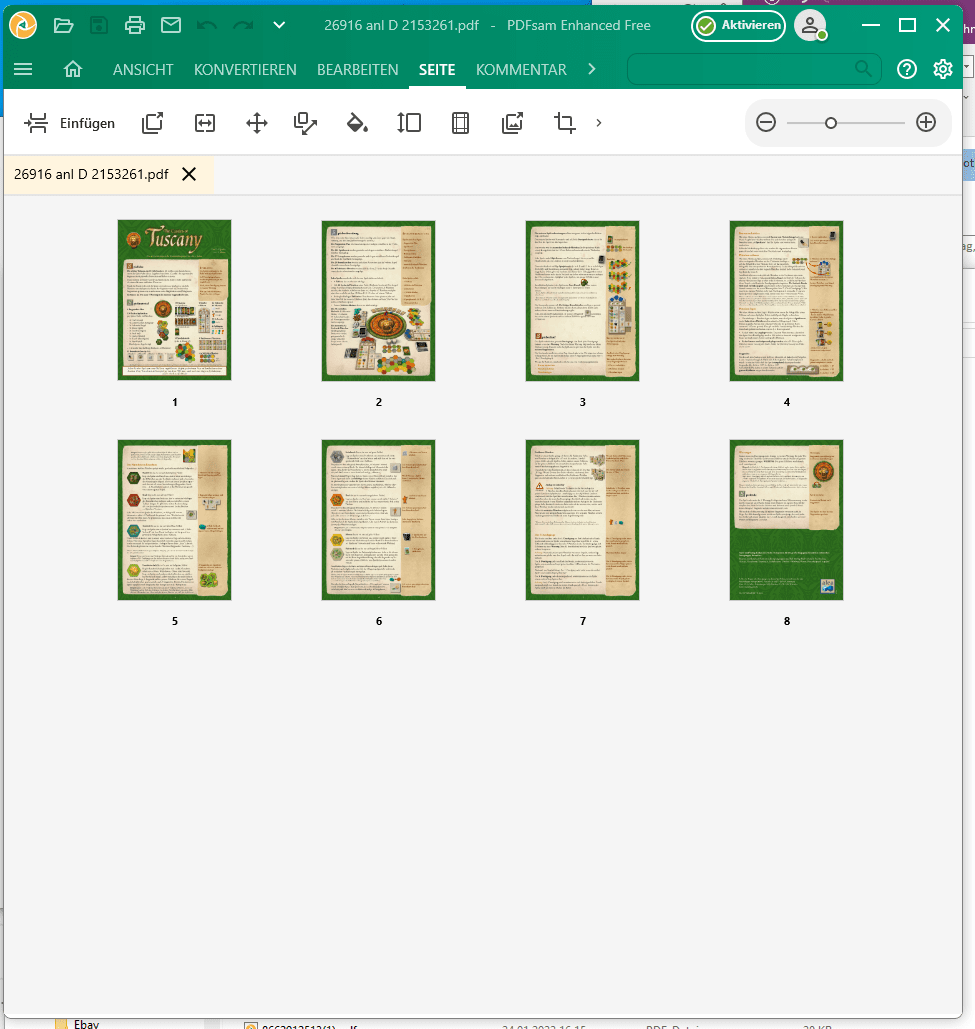This screenshot has height=1029, width=975.
Task: Select page 3 thumbnail
Action: click(x=583, y=300)
